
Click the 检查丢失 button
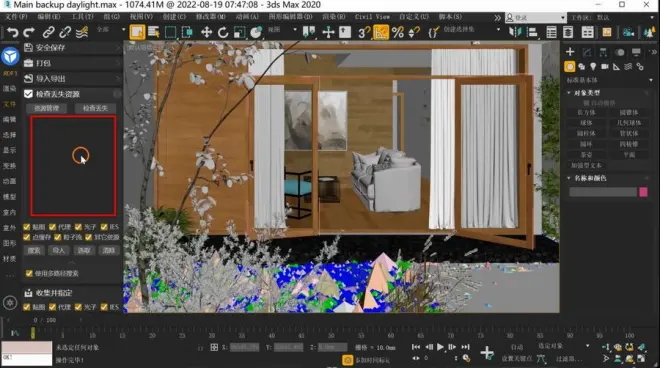coord(95,108)
